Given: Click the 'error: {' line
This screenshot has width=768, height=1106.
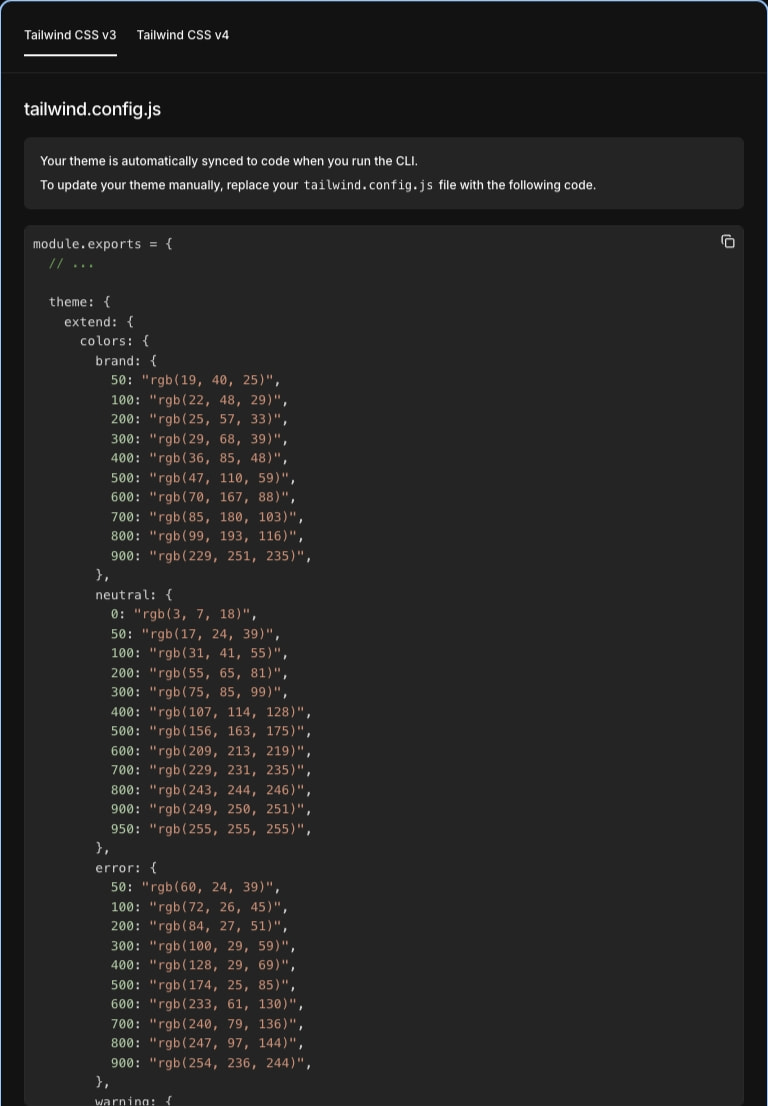Looking at the screenshot, I should (126, 868).
